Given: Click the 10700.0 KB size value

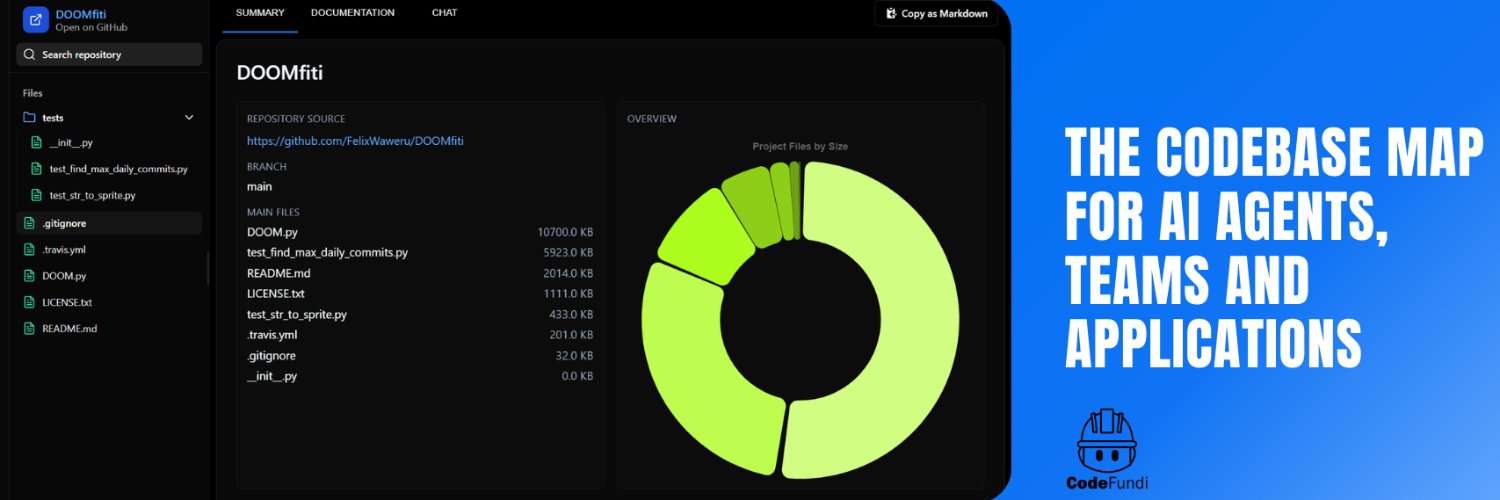Looking at the screenshot, I should pos(565,232).
